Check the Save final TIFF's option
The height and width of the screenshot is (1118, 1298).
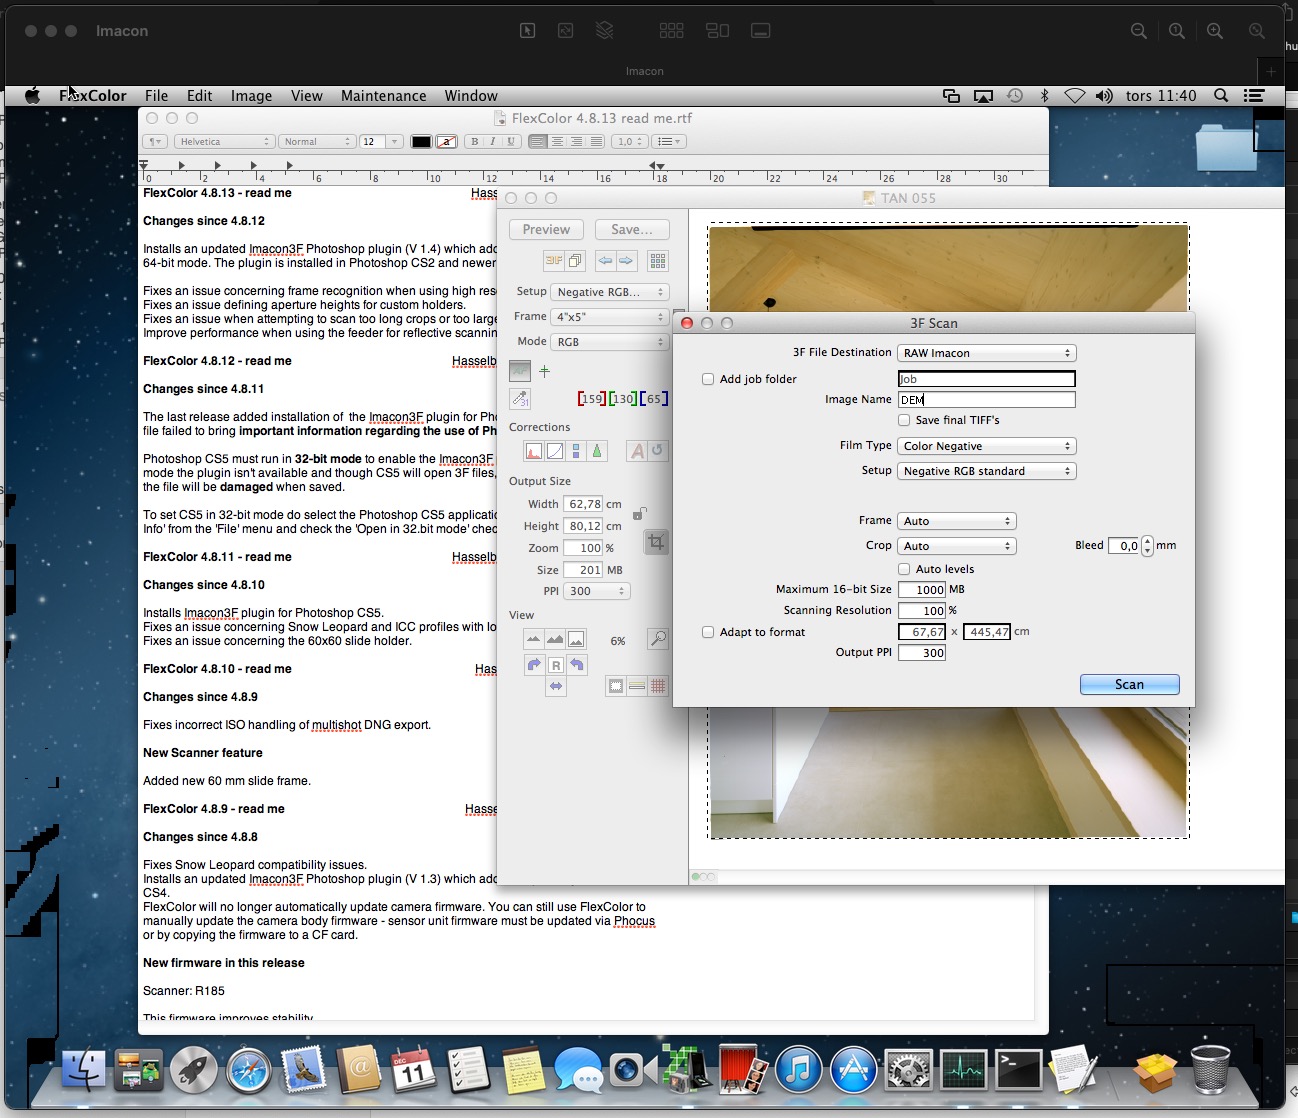[x=904, y=420]
